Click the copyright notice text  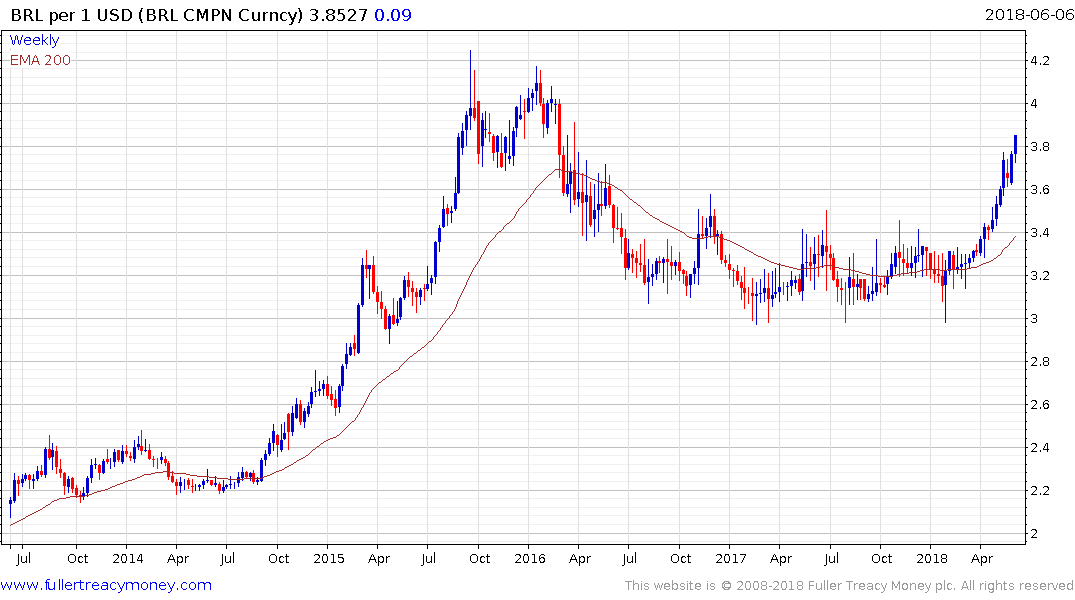coord(849,586)
